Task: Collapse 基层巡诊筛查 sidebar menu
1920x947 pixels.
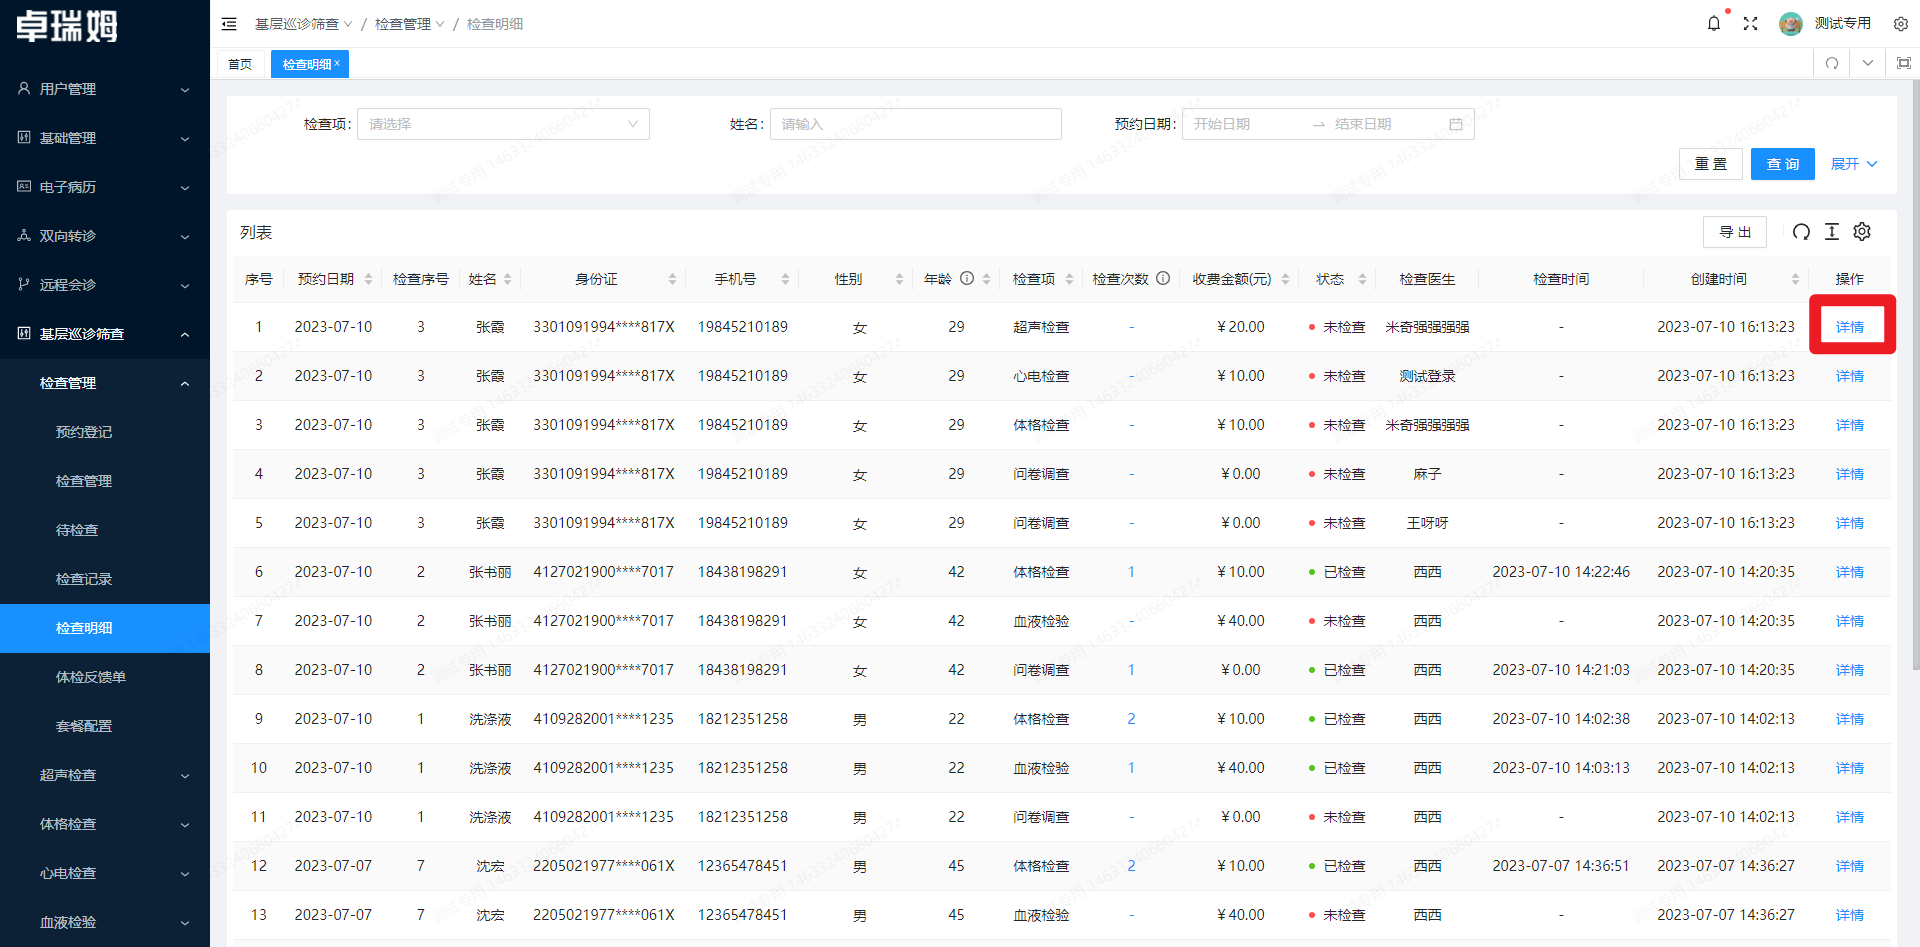Action: click(x=105, y=334)
